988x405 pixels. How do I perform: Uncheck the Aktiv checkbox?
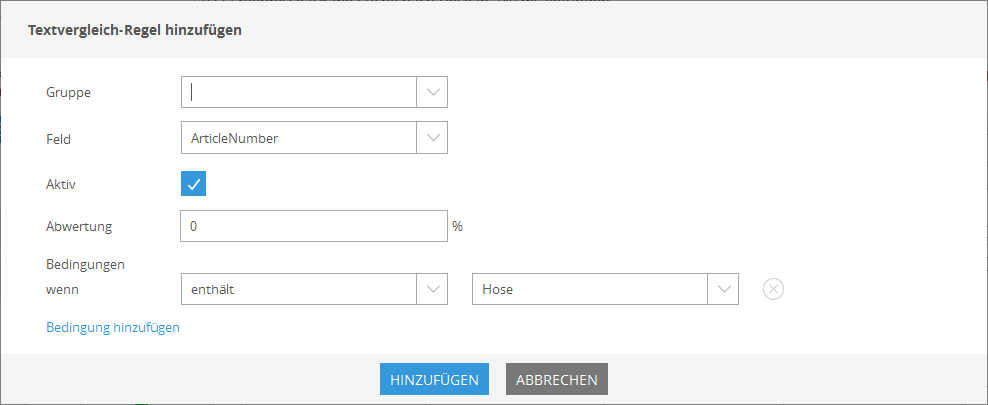(x=193, y=184)
